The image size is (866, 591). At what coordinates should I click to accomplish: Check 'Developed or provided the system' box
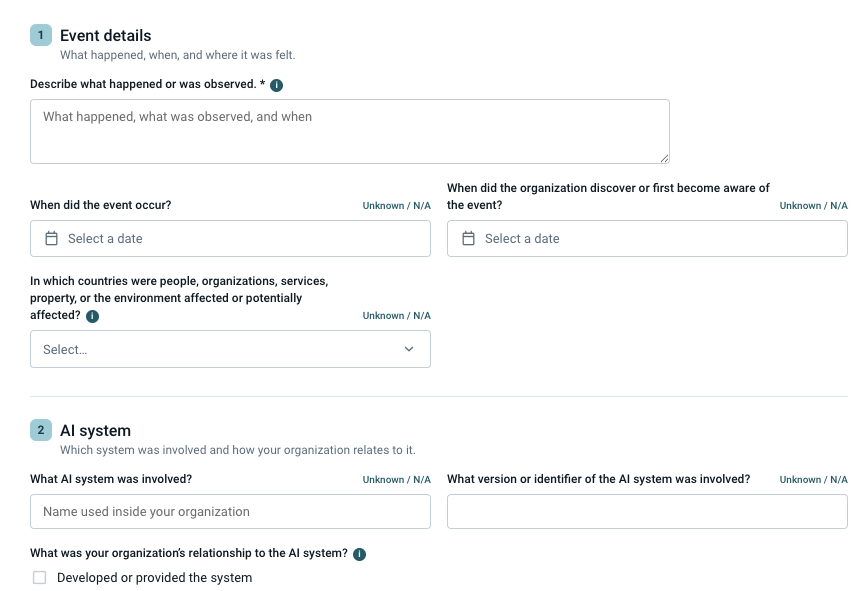(40, 577)
